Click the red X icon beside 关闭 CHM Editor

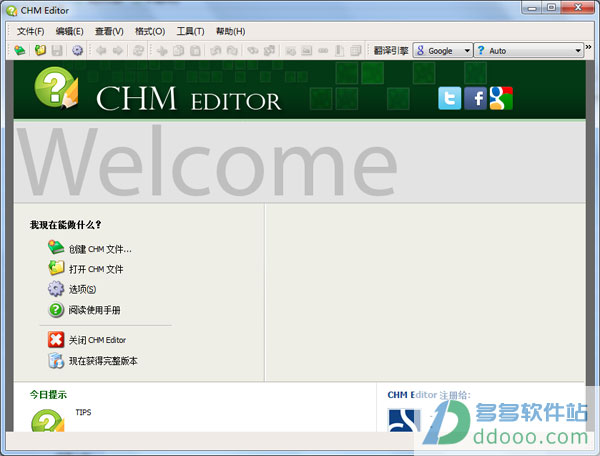coord(56,340)
